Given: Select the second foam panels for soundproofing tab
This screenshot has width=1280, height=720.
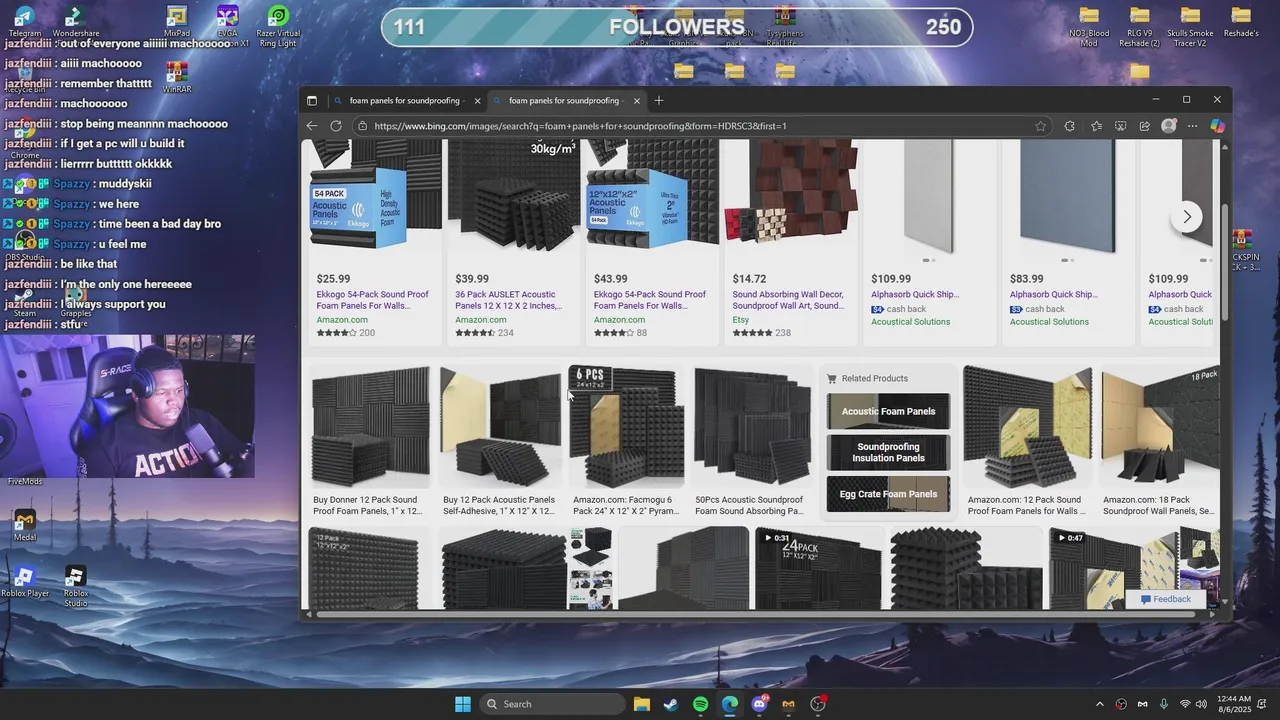Looking at the screenshot, I should [x=564, y=101].
